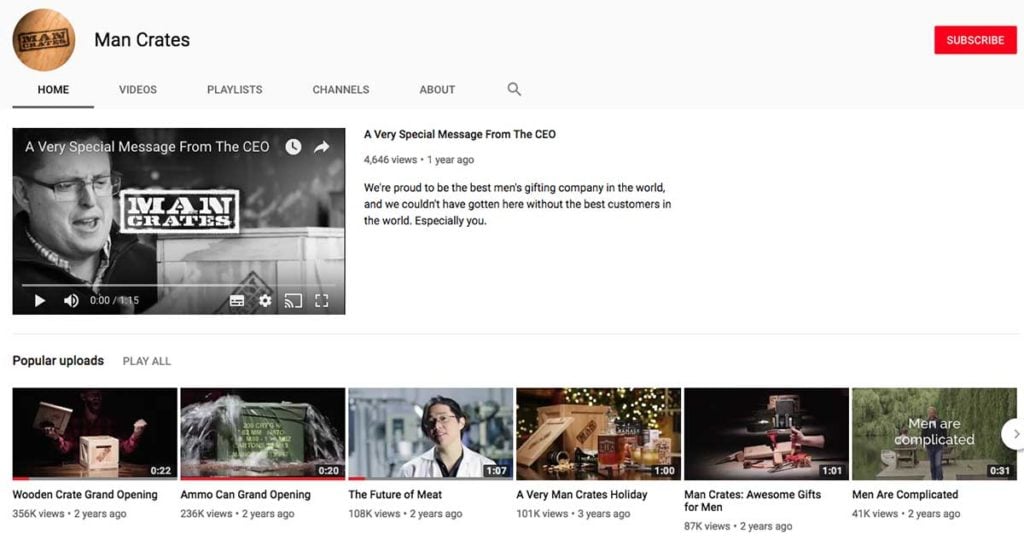The height and width of the screenshot is (540, 1024).
Task: Open Man Crates: Awesome Gifts thumbnail
Action: click(x=766, y=434)
